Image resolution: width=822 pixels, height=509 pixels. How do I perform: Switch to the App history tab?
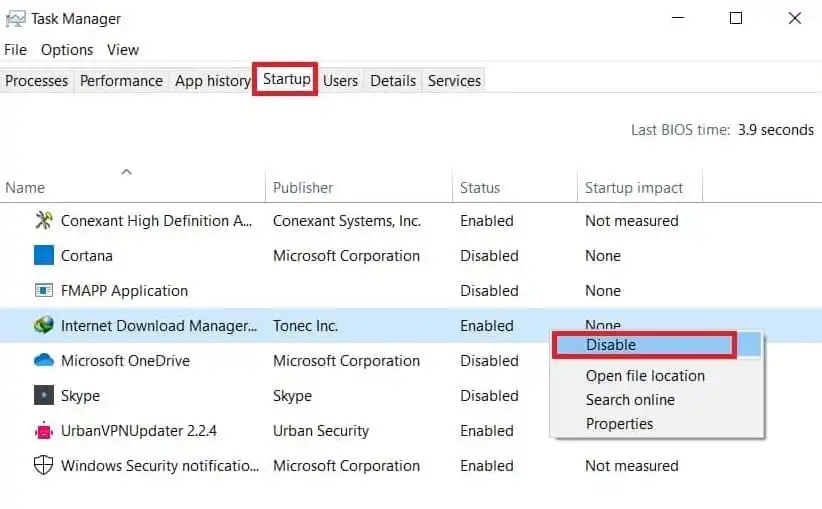pos(212,81)
